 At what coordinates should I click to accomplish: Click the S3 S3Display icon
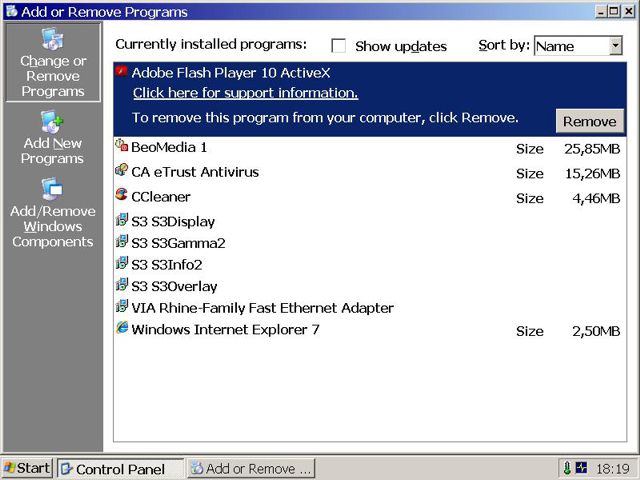point(121,220)
